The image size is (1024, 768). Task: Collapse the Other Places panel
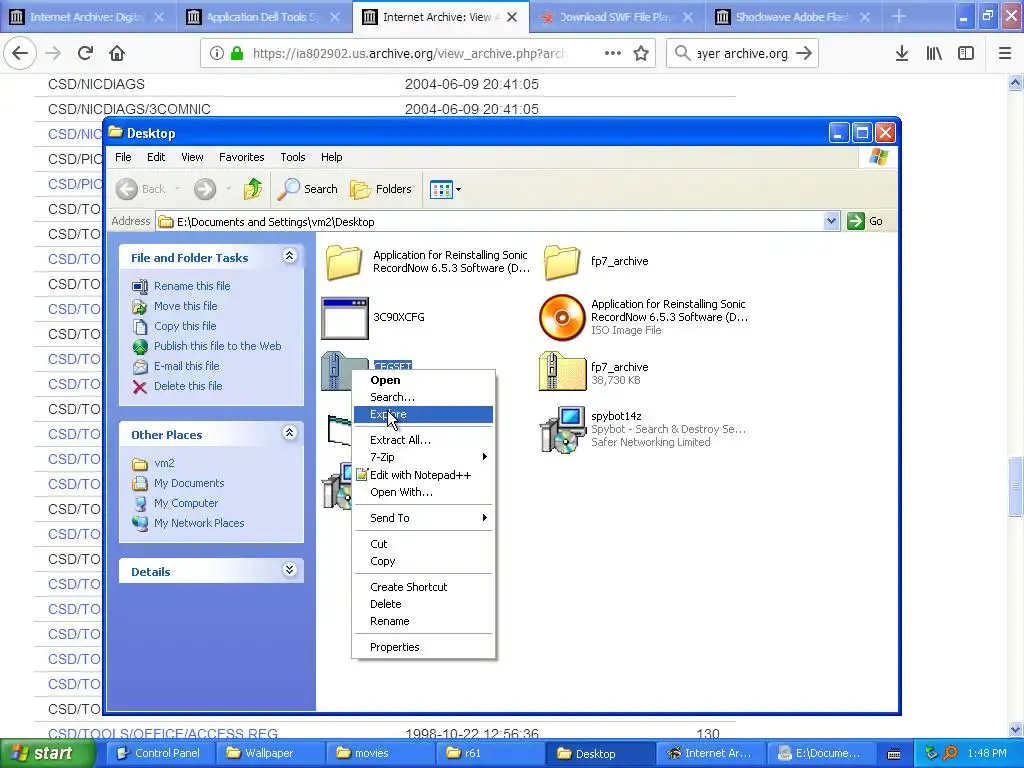289,433
